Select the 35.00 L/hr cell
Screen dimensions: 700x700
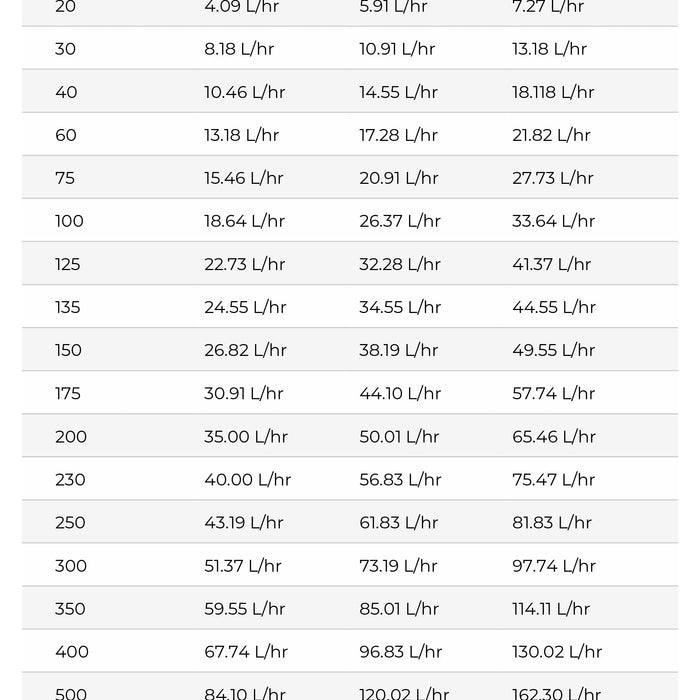pos(246,436)
